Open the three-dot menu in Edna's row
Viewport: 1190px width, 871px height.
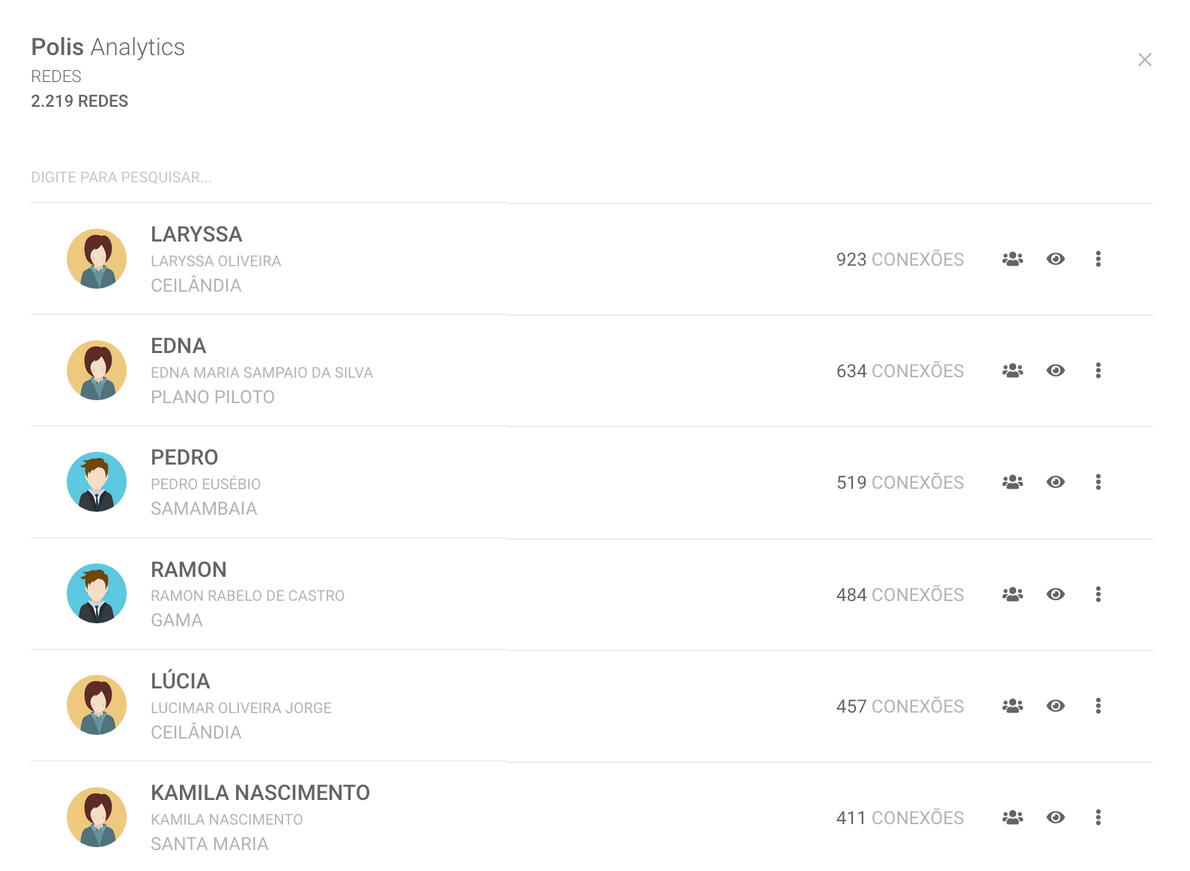1098,371
